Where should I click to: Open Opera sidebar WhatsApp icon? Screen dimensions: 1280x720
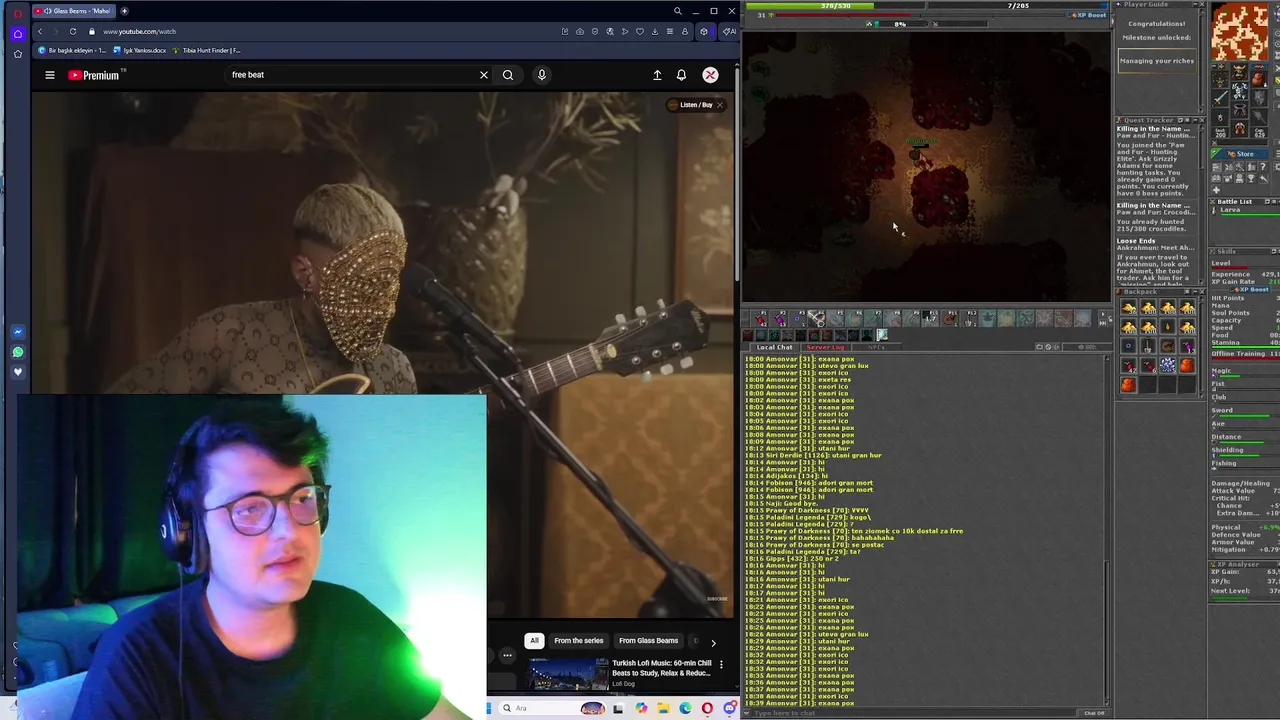coord(17,352)
